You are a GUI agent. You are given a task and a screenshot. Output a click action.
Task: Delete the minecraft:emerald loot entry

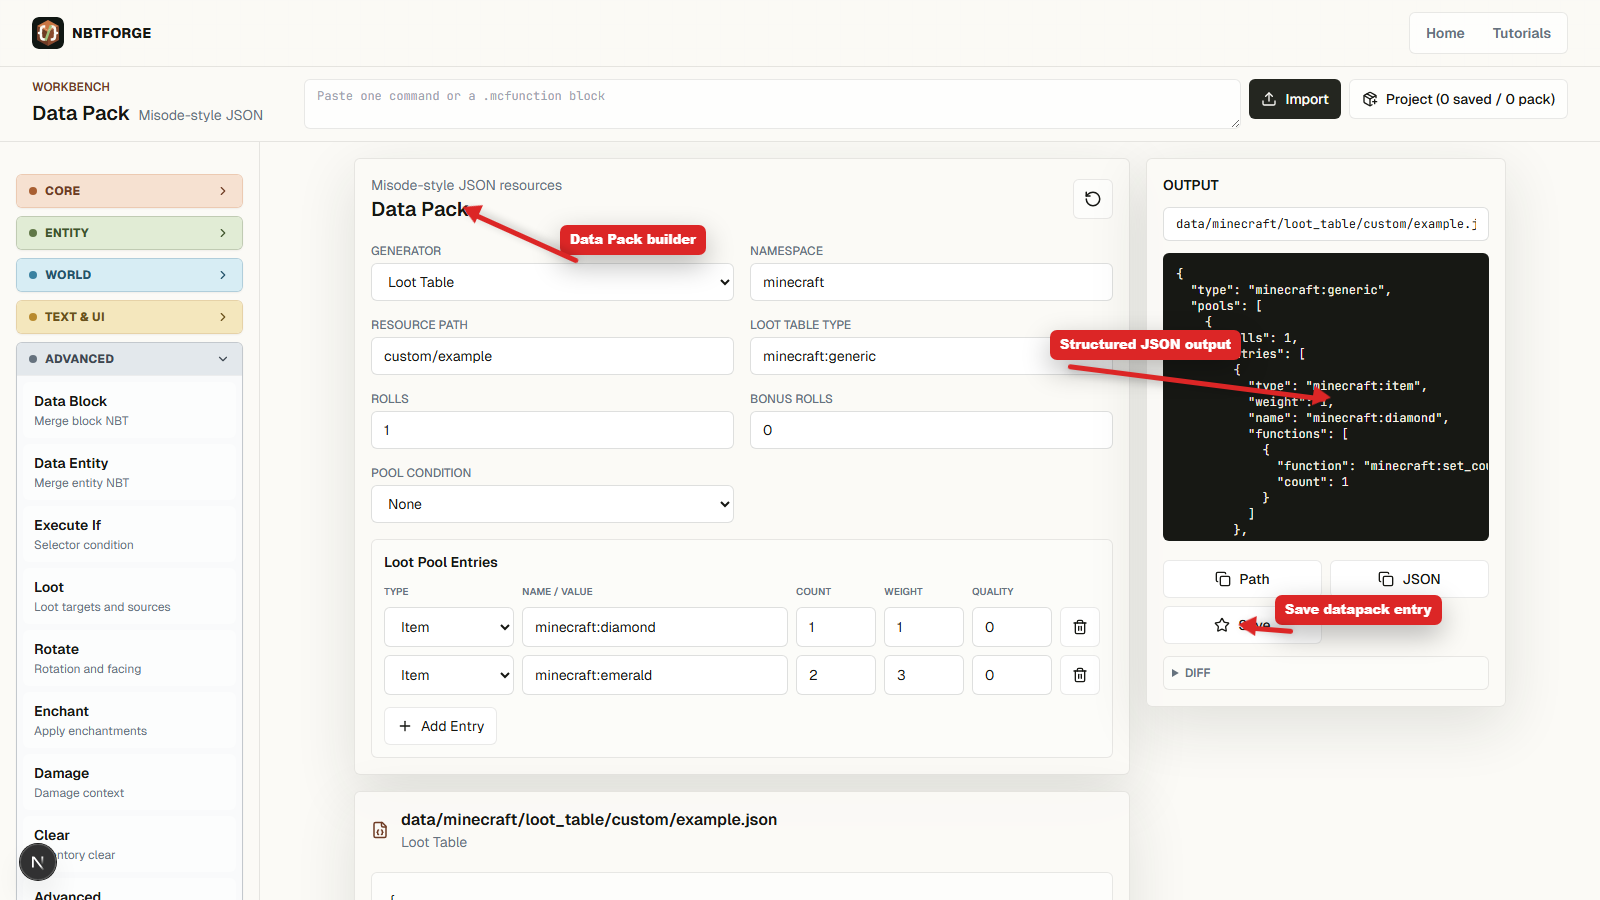1080,675
